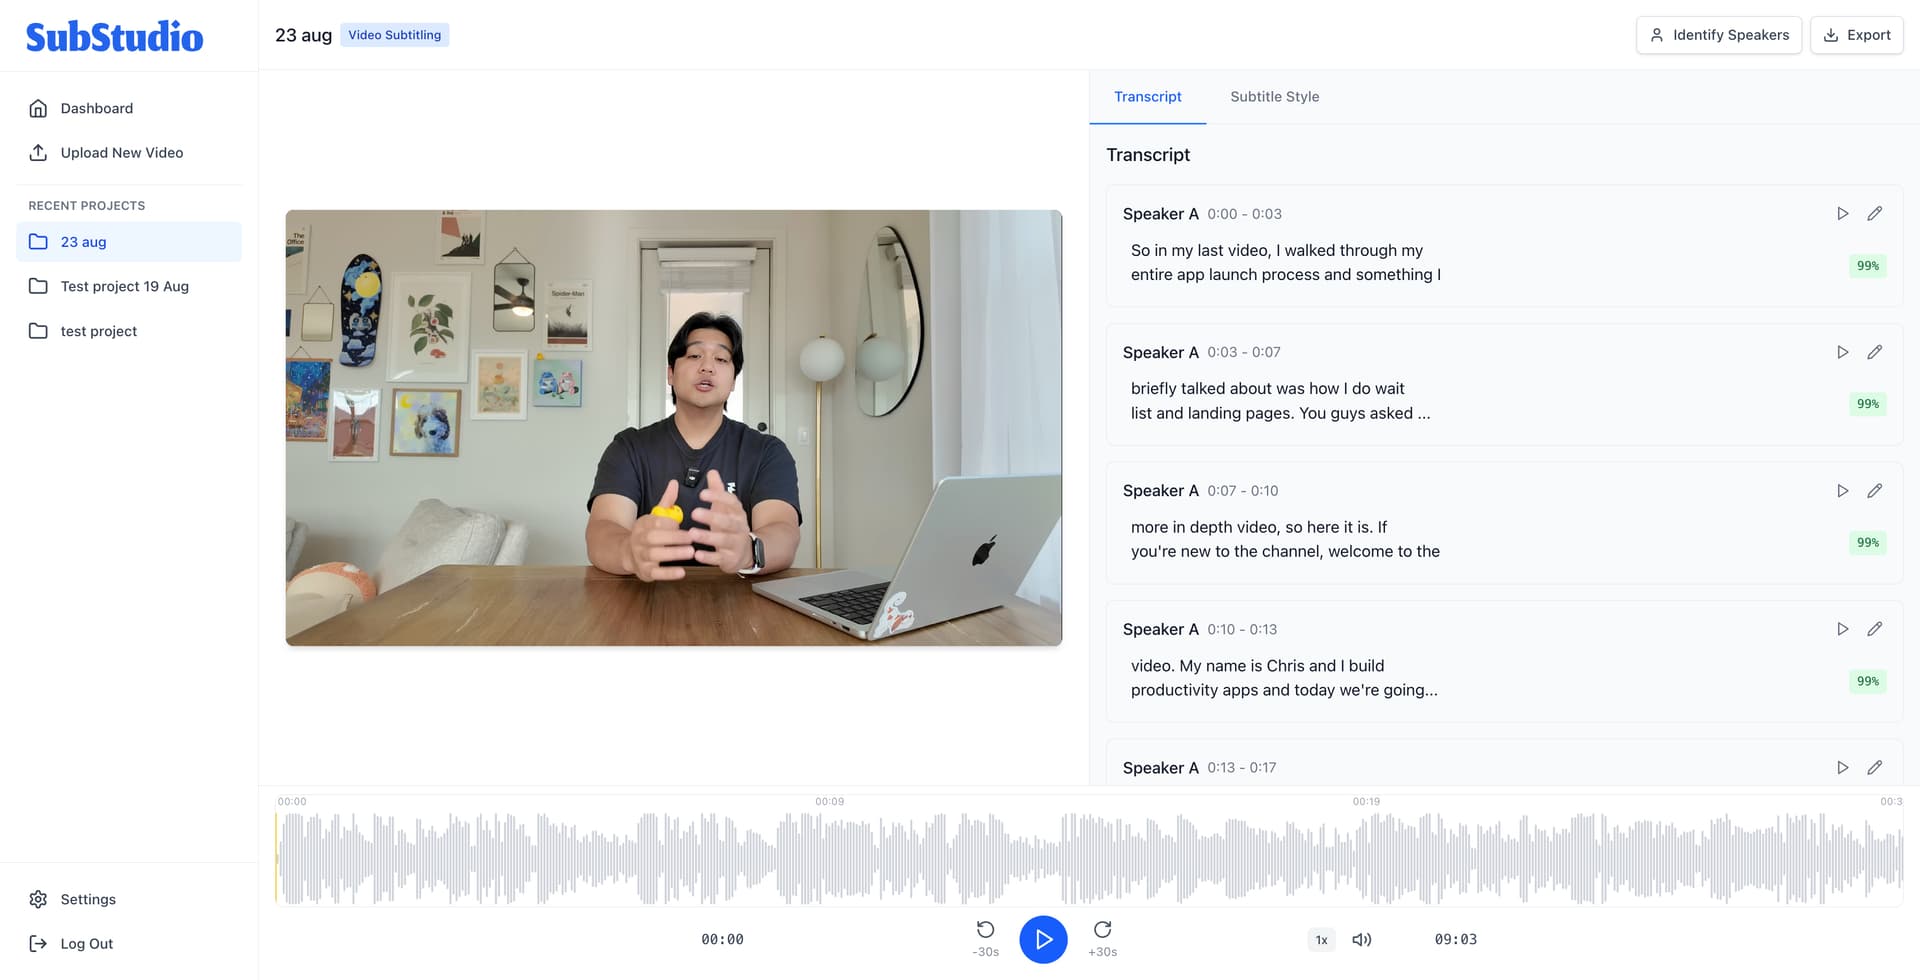The width and height of the screenshot is (1920, 980).
Task: Open Settings from the sidebar
Action: point(88,898)
